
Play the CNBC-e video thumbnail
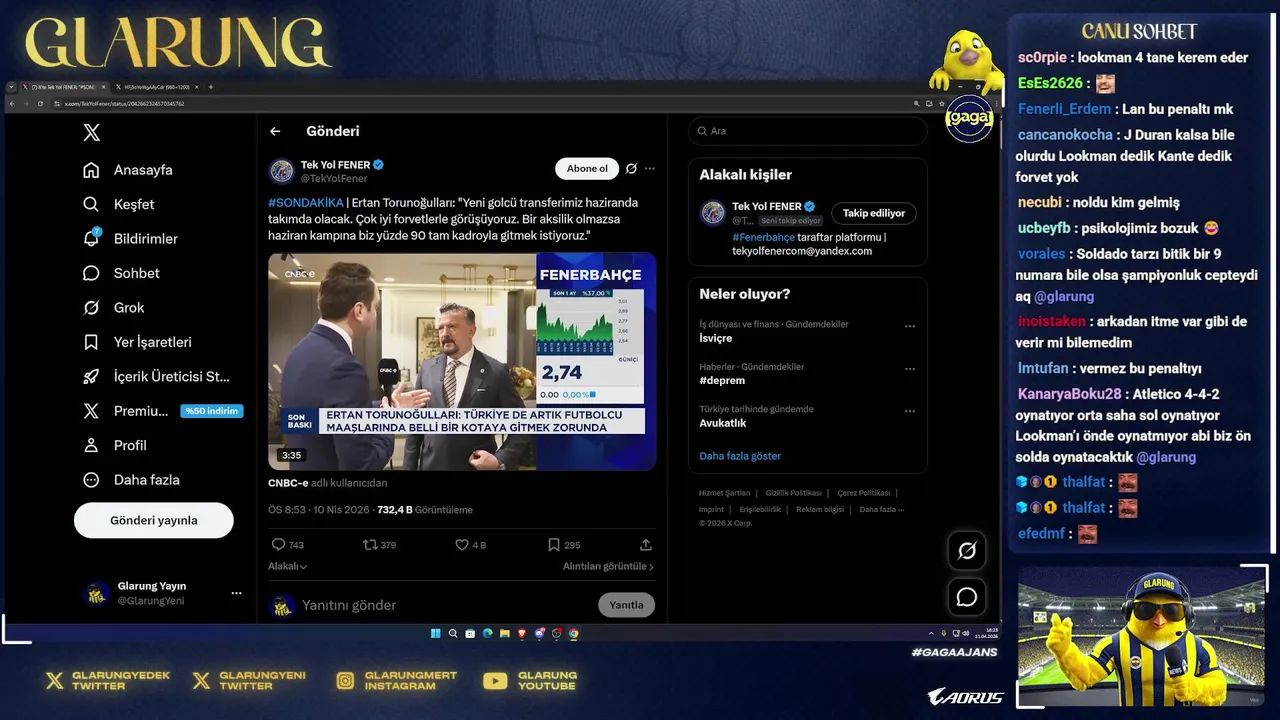pyautogui.click(x=462, y=362)
